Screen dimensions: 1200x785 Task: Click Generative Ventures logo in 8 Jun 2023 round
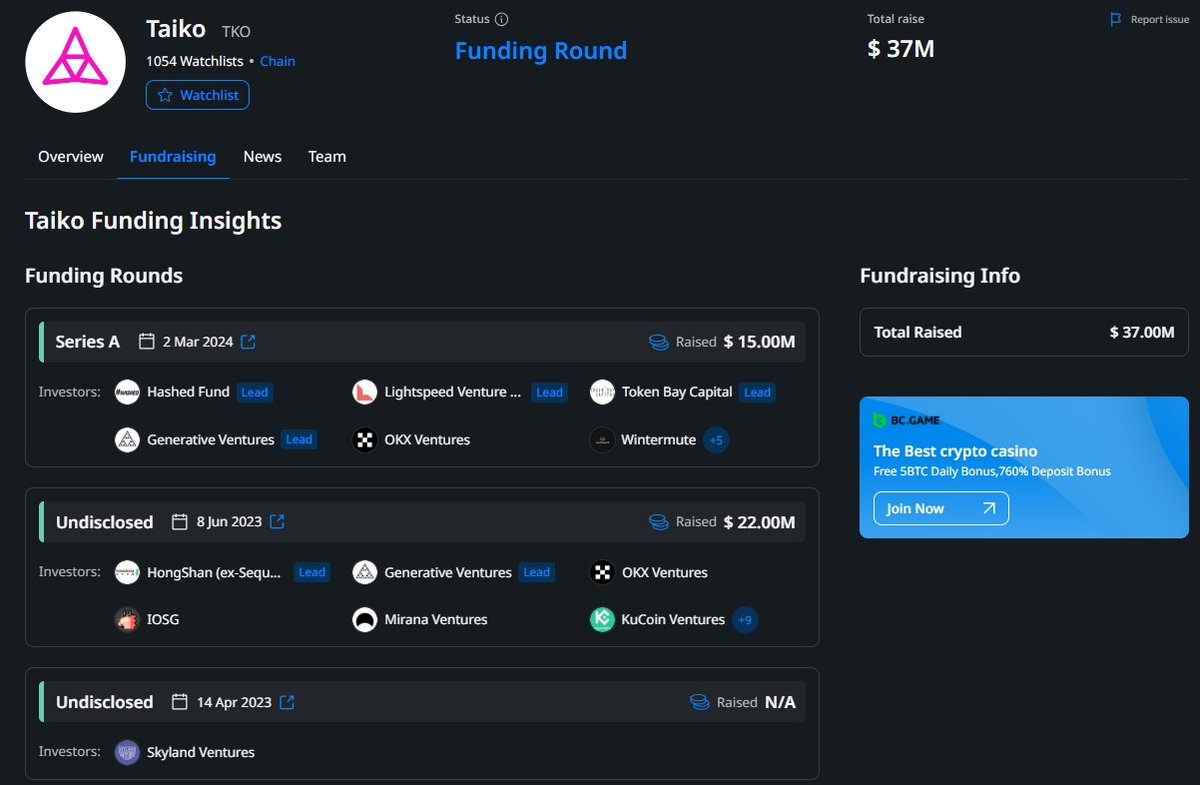365,572
